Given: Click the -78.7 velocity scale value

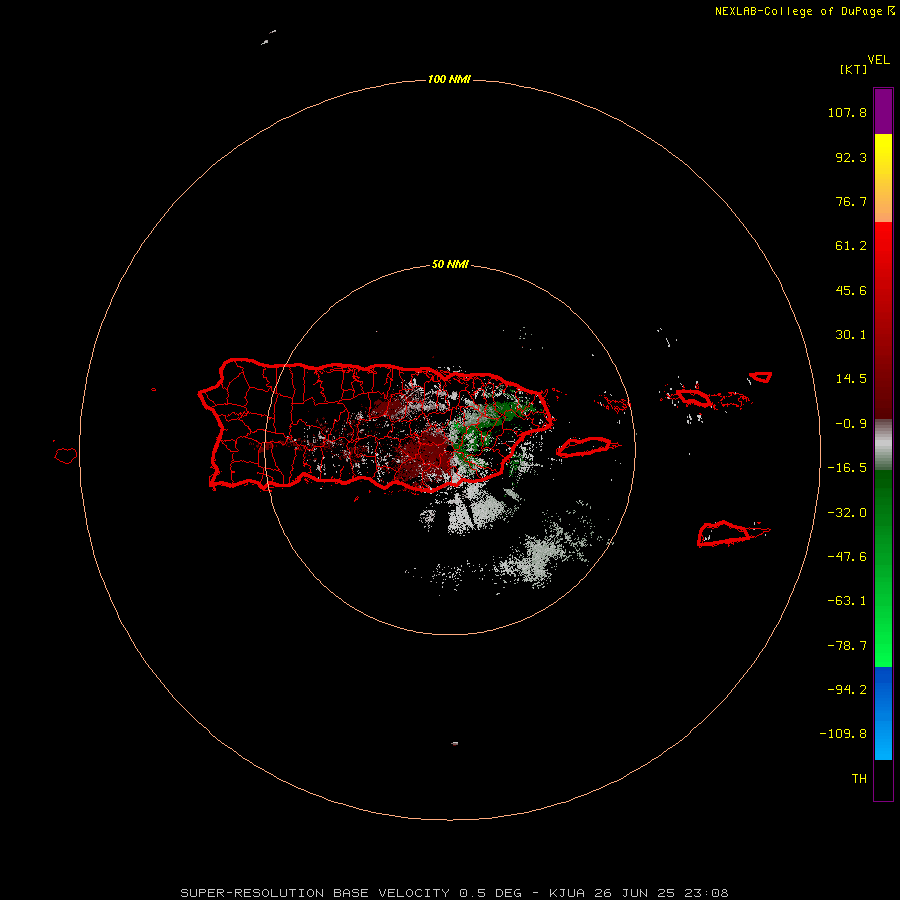Looking at the screenshot, I should (847, 646).
